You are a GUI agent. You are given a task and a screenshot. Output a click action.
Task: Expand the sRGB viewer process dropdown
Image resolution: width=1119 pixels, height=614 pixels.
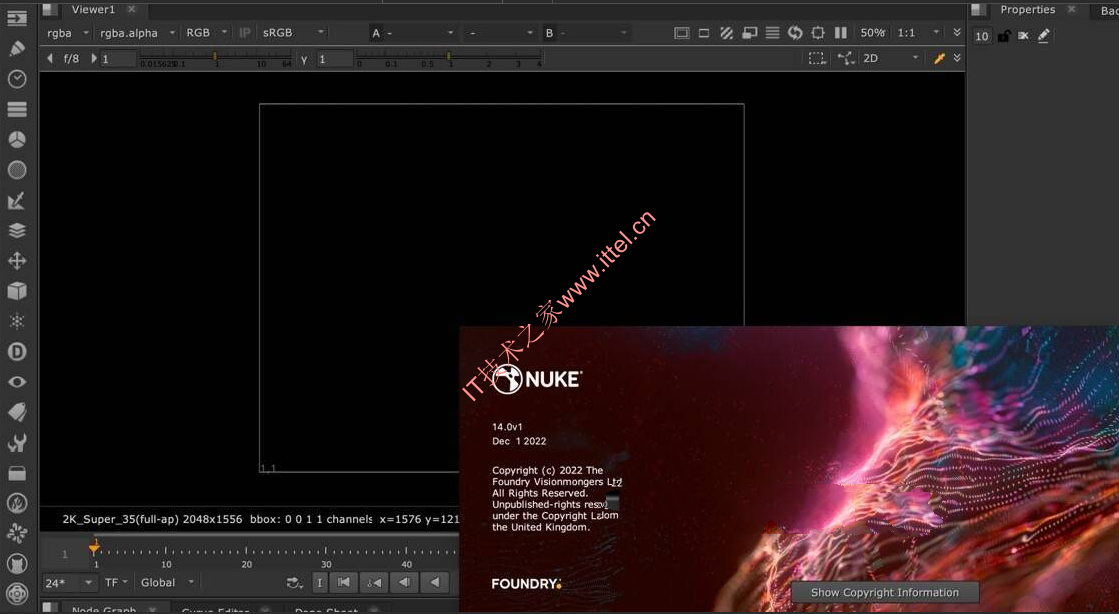(x=293, y=33)
